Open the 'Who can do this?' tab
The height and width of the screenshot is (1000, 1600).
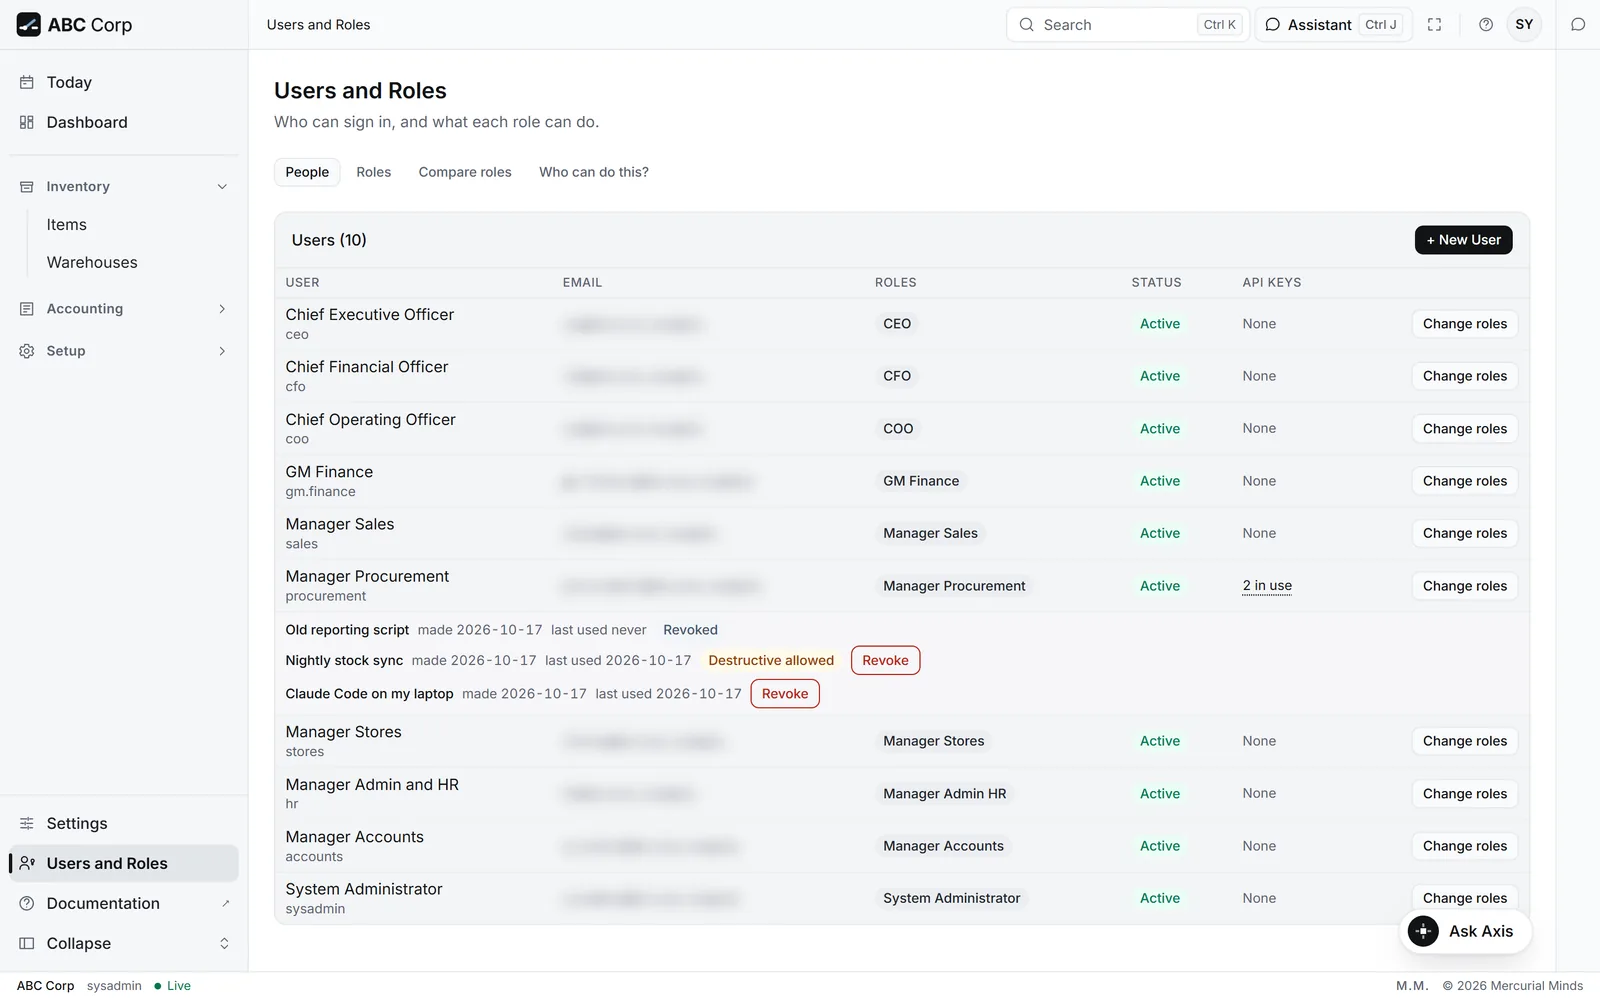tap(594, 172)
